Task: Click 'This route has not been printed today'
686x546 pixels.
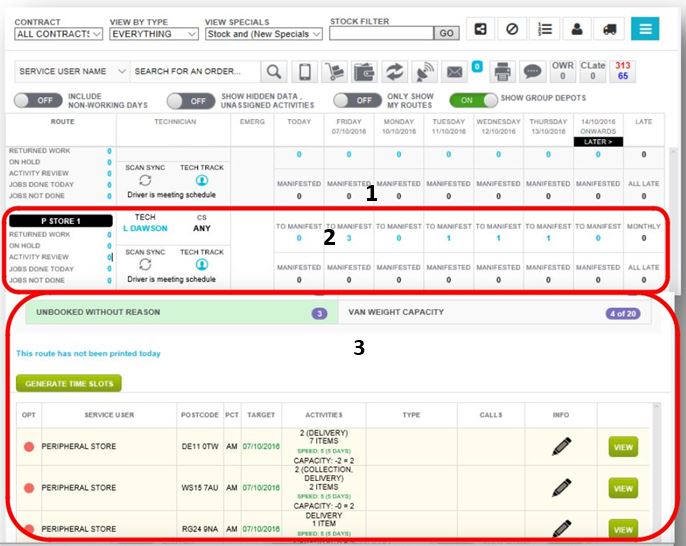Action: point(88,354)
